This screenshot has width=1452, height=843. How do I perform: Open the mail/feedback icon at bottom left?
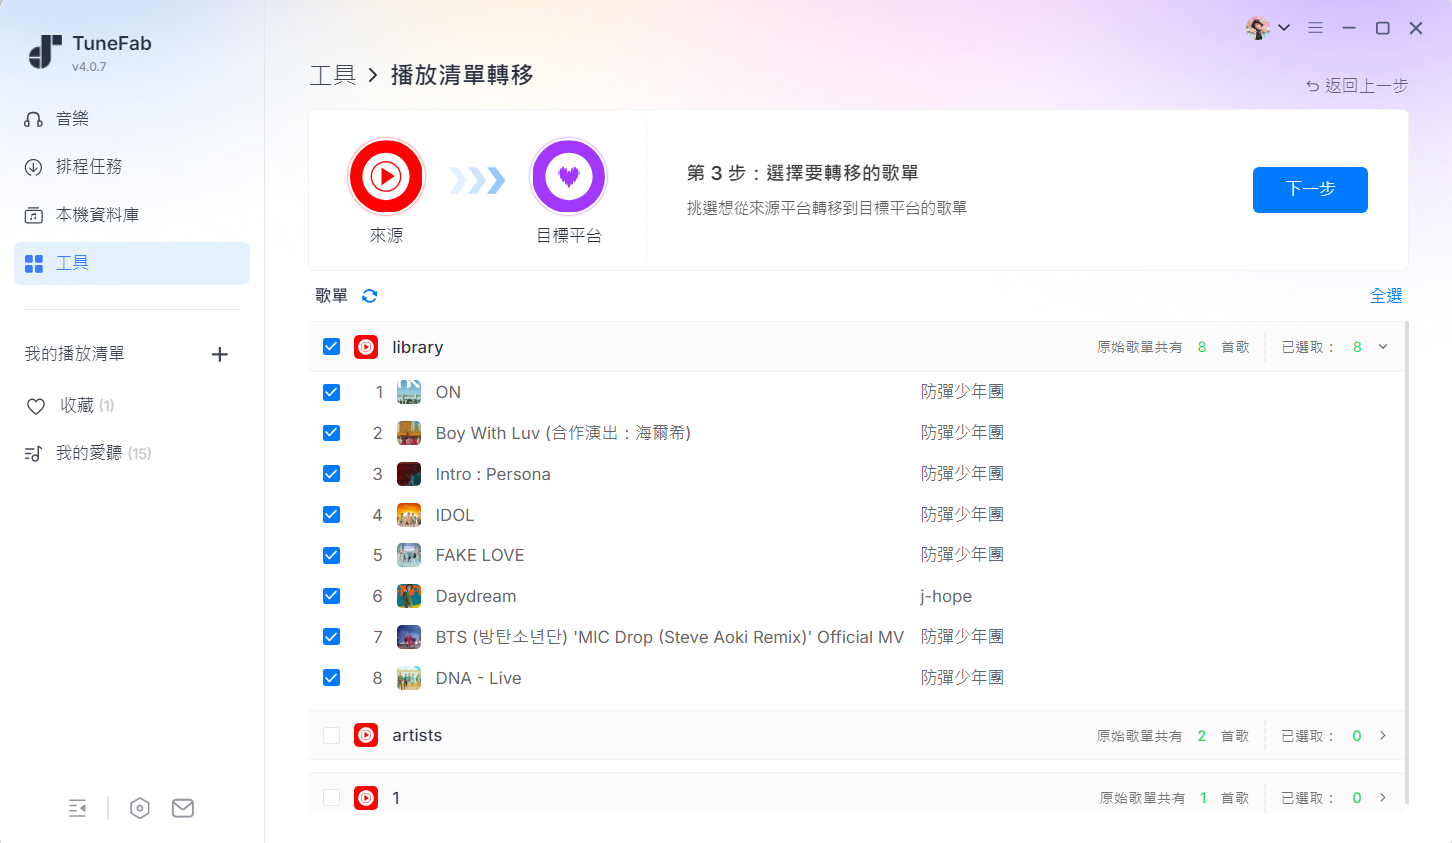182,808
